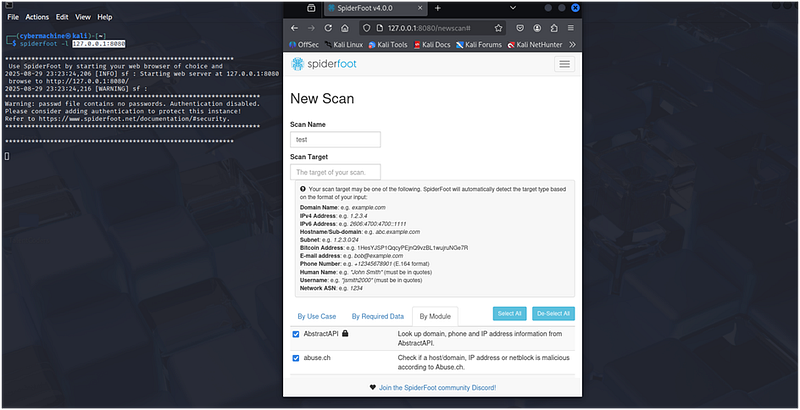Open the terminal Help menu

click(x=105, y=17)
